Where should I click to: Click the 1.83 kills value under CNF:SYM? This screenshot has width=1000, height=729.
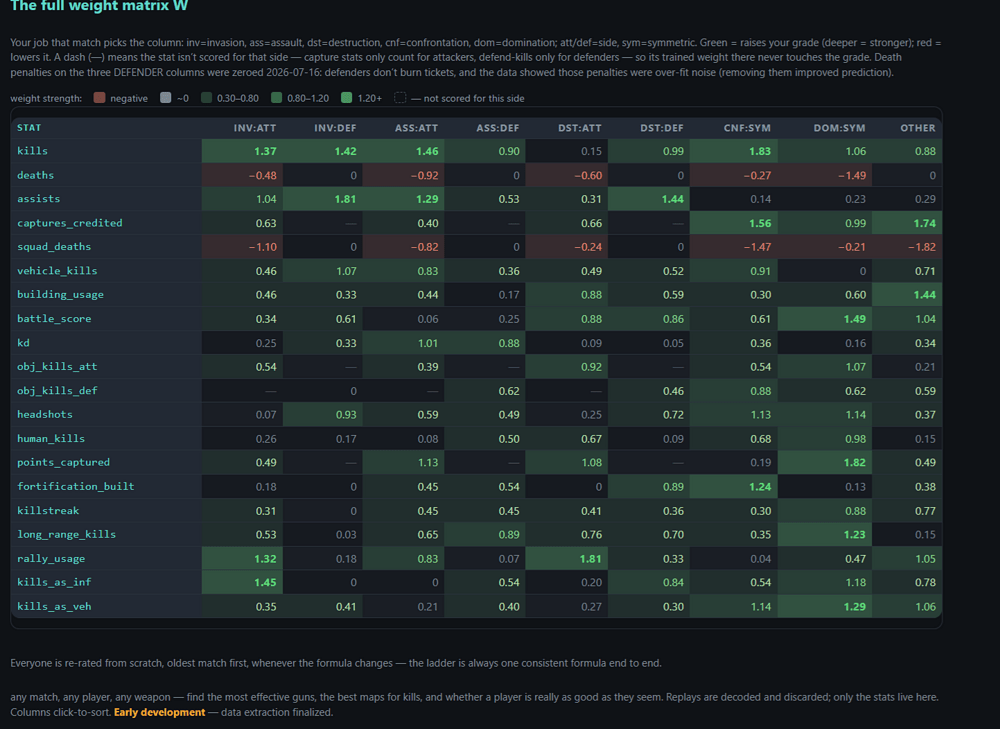point(760,151)
